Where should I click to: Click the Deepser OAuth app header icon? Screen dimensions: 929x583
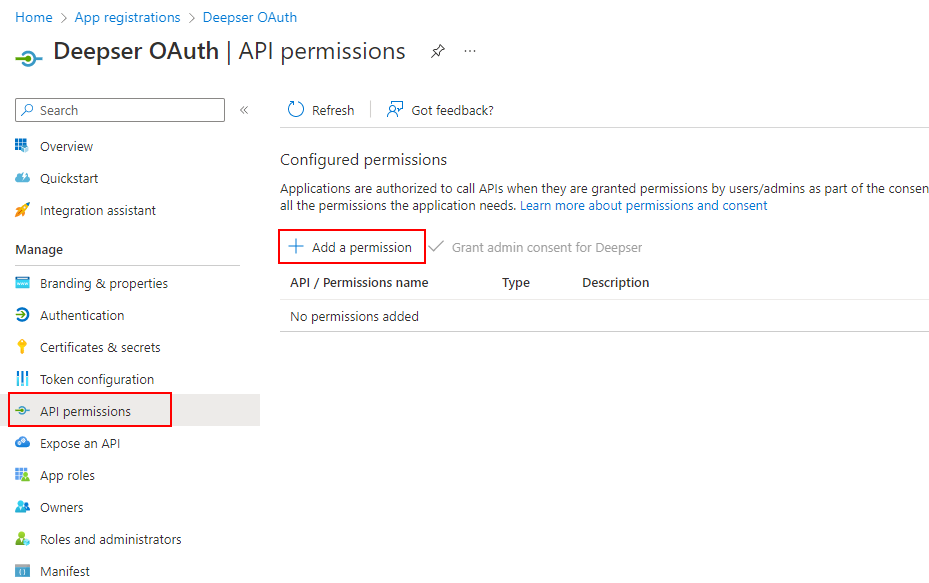tap(28, 58)
